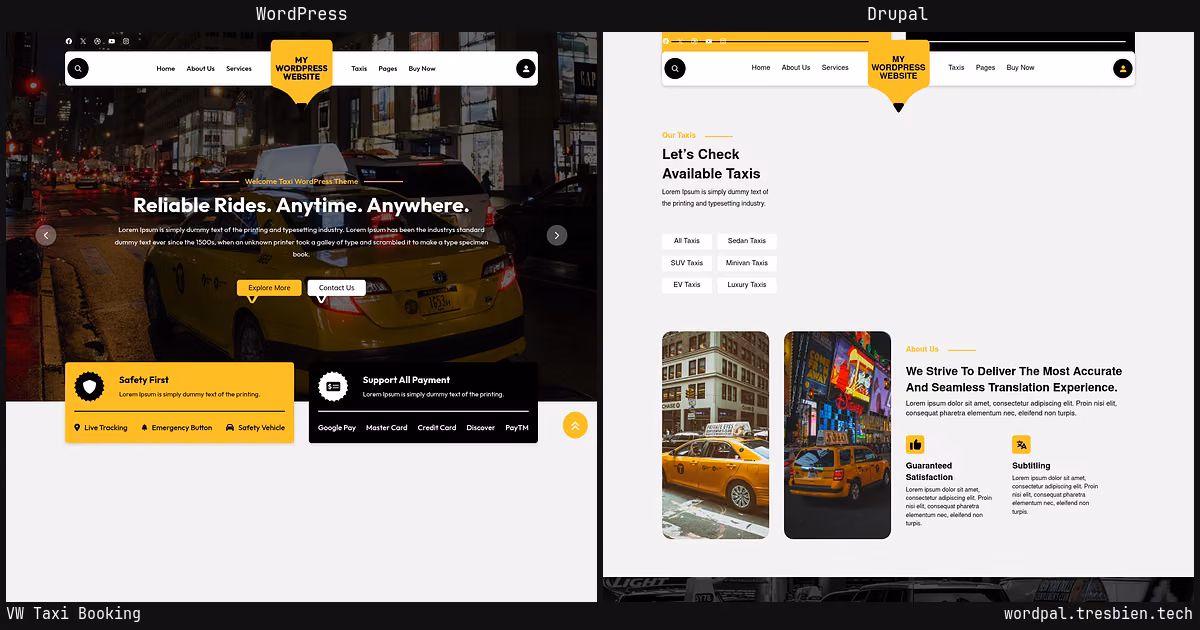Click 'Let's Check Available Taxis' heading
The image size is (1200, 630).
pos(711,164)
